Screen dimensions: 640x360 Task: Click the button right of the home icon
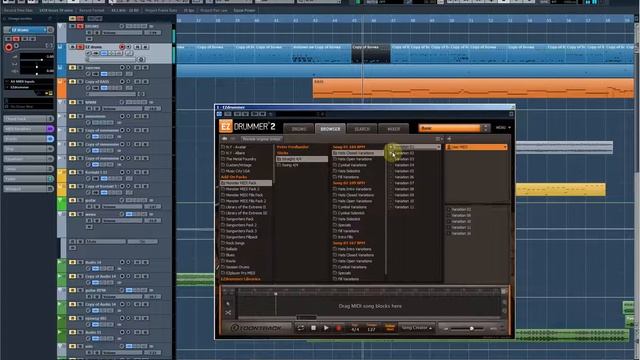[233, 139]
